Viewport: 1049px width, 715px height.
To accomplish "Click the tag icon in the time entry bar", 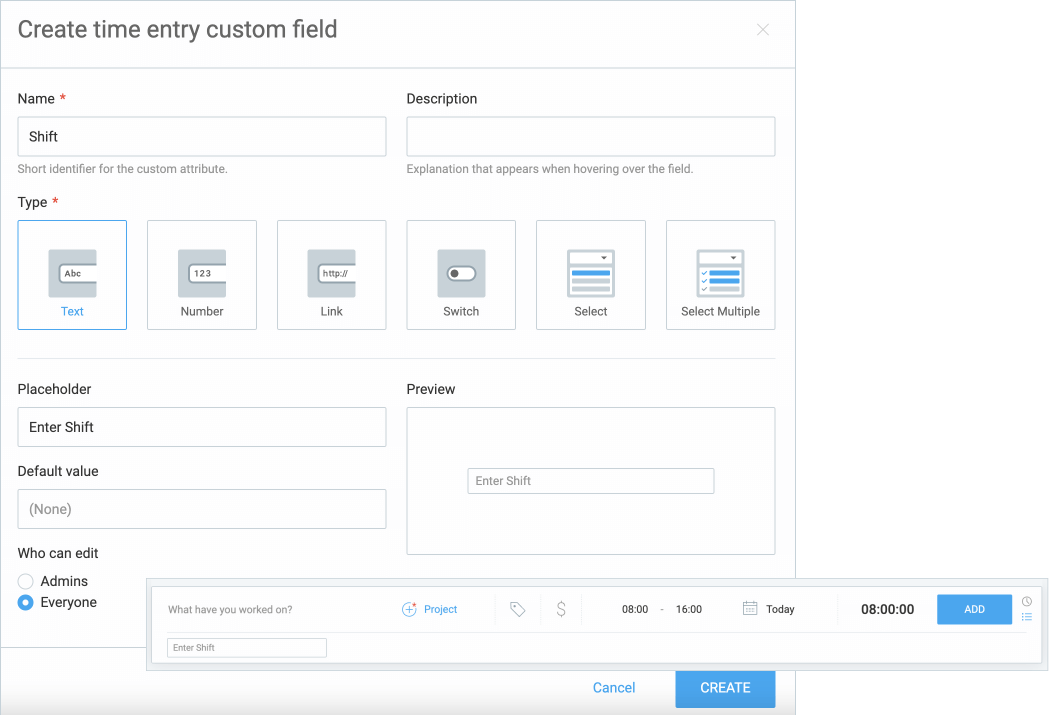I will click(517, 608).
